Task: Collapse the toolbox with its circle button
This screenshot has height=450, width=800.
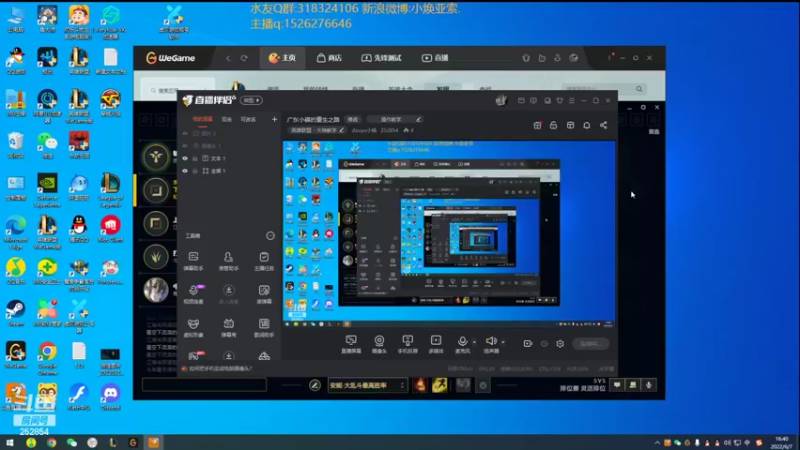Action: [270, 236]
